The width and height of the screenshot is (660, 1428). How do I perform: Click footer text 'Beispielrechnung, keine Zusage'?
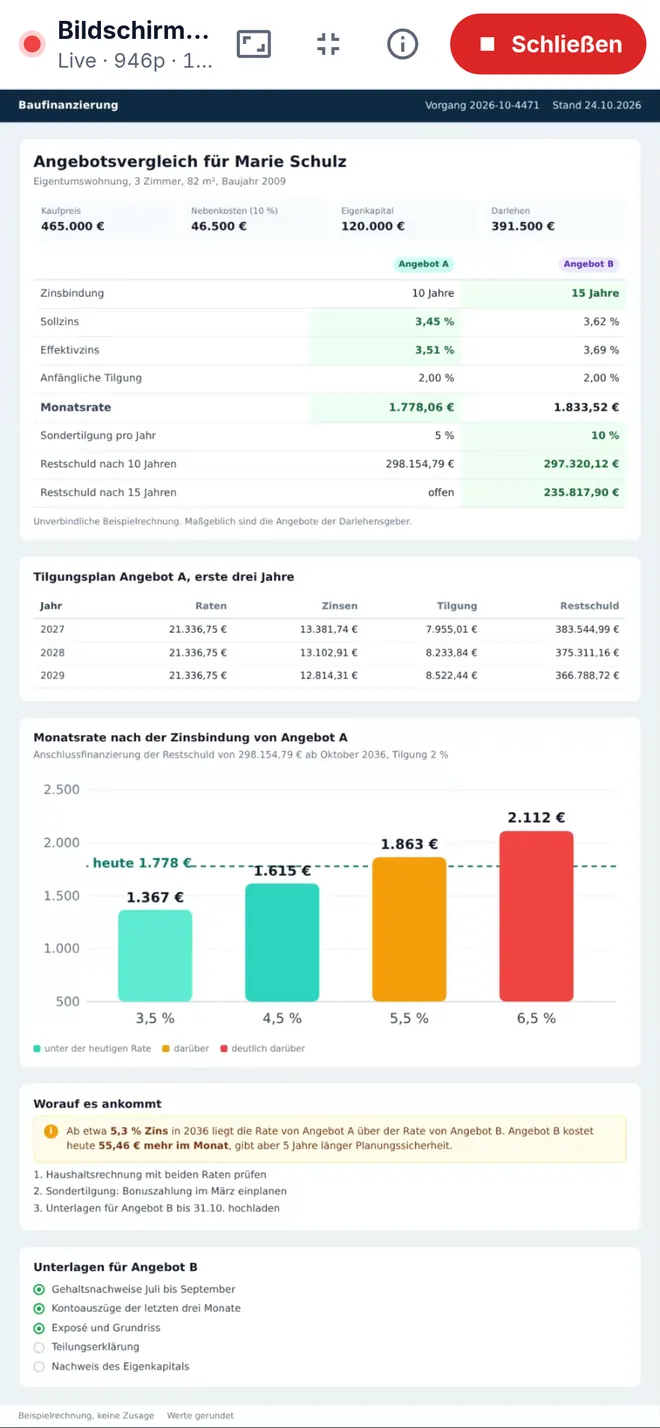pos(86,1415)
